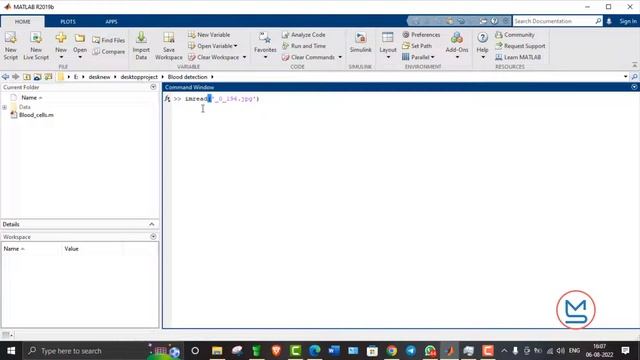Open Google Chrome from the taskbar
The height and width of the screenshot is (360, 640).
391,351
